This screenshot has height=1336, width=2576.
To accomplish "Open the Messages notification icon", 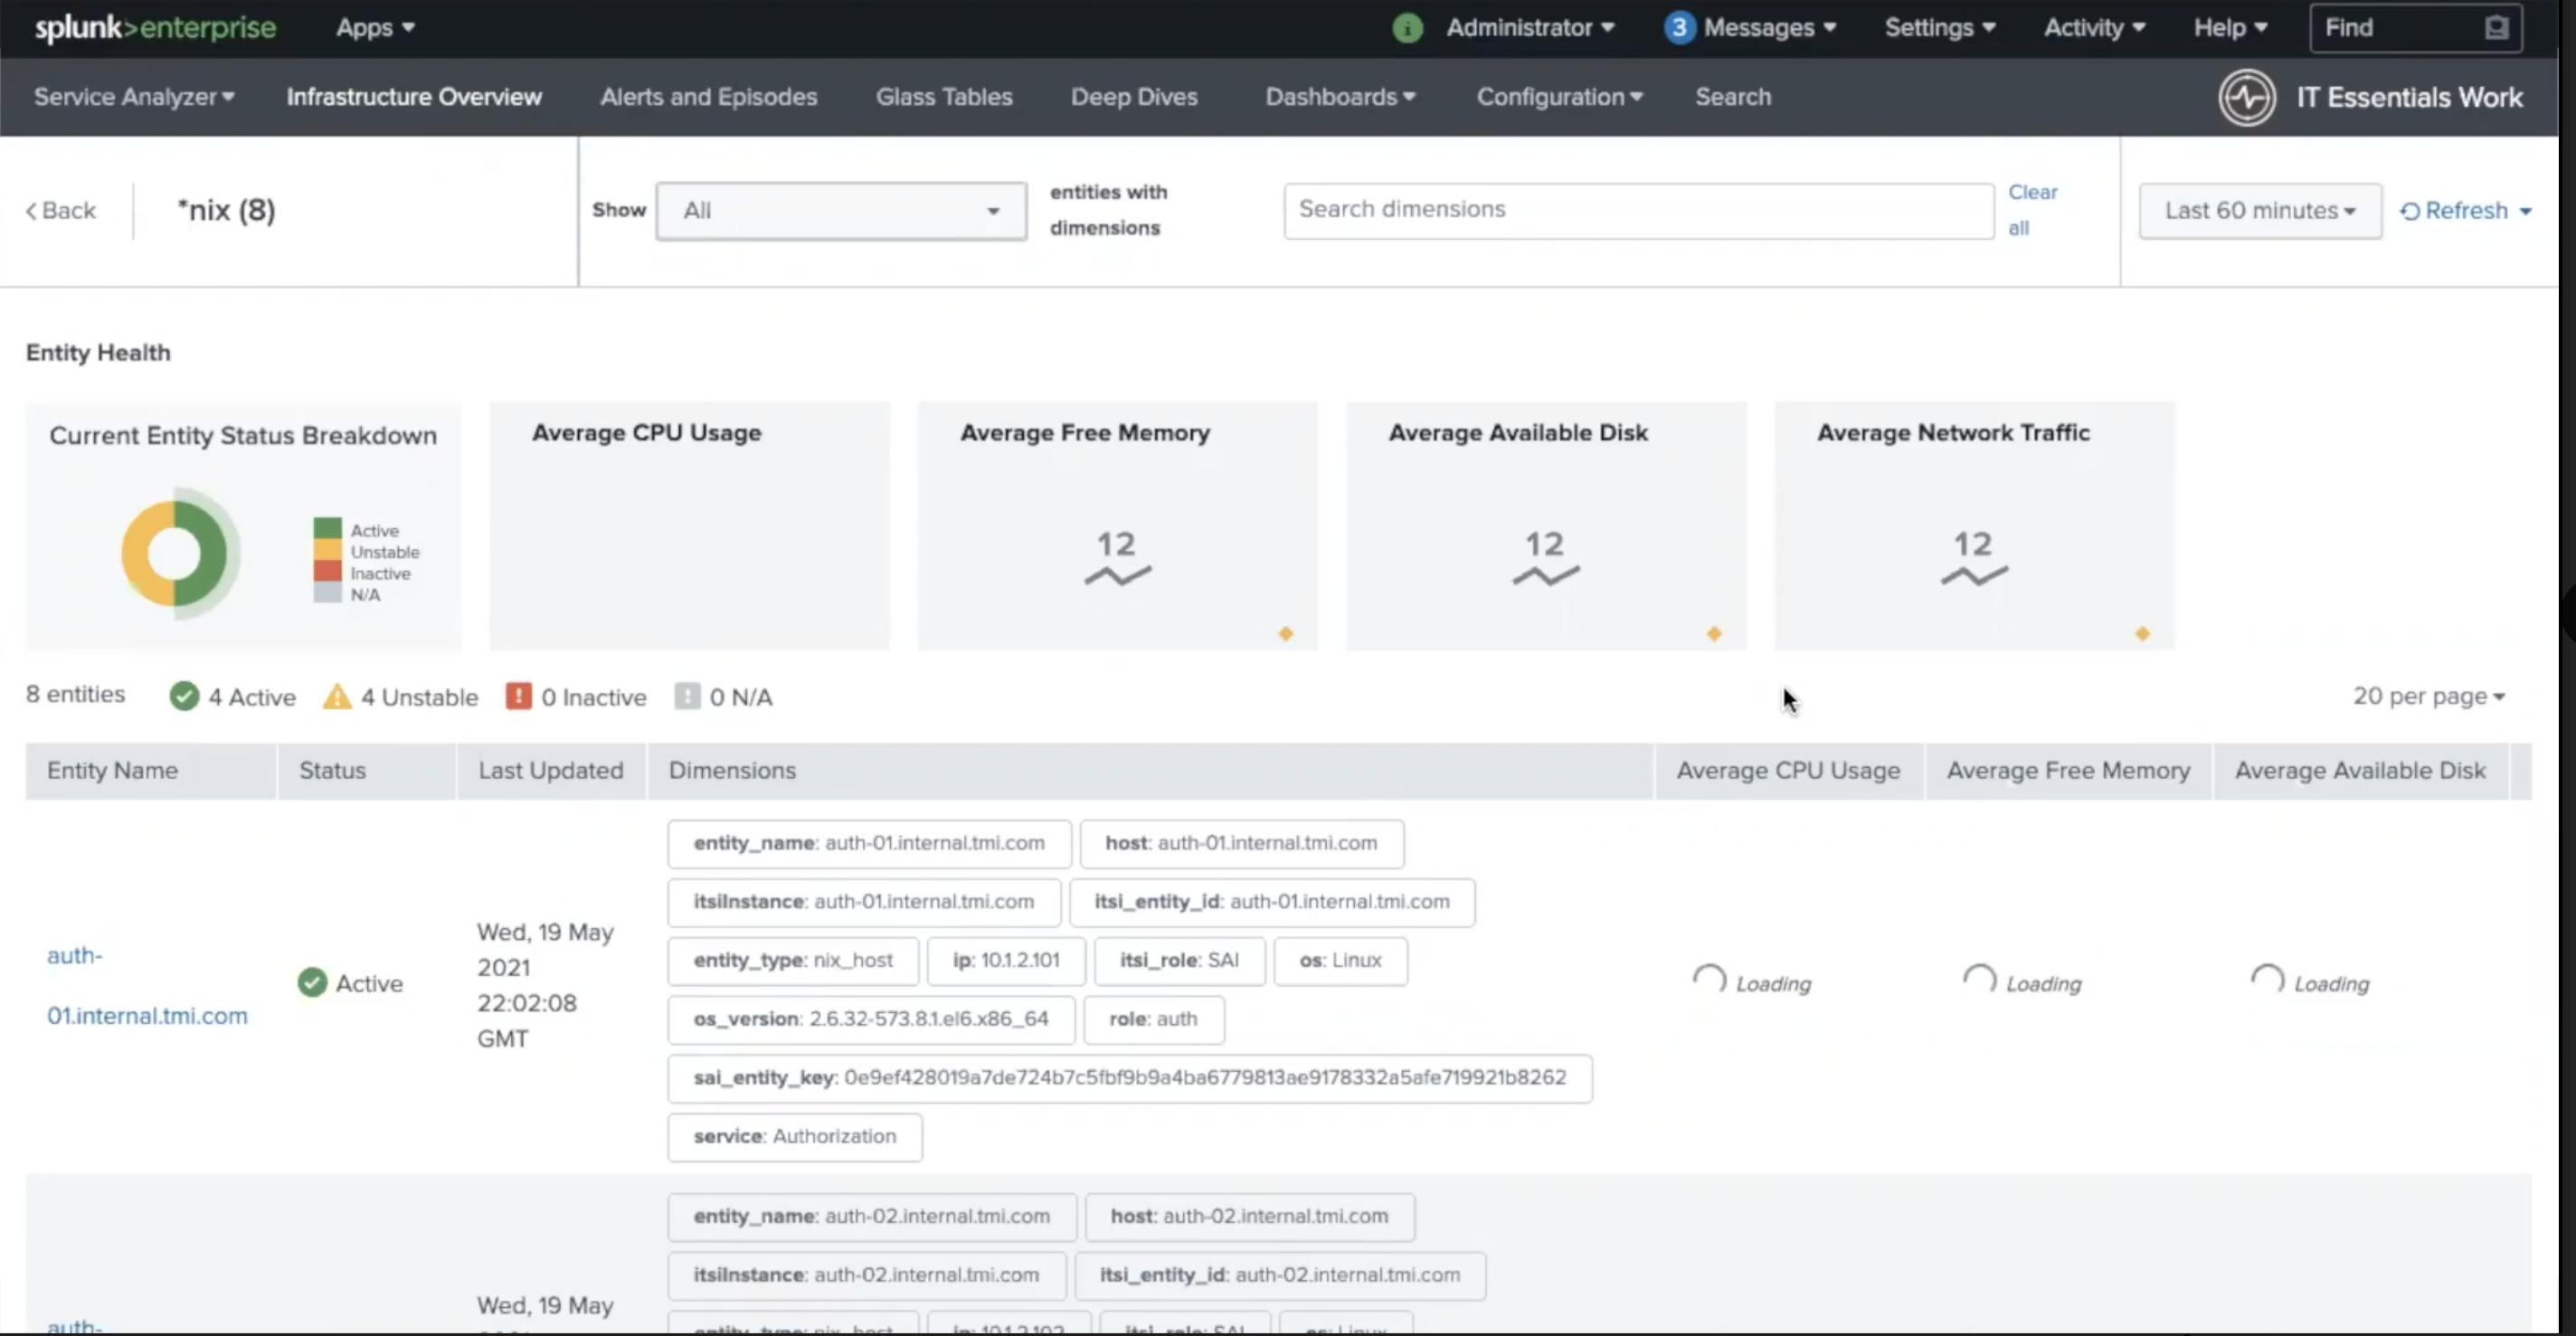I will click(x=1679, y=27).
